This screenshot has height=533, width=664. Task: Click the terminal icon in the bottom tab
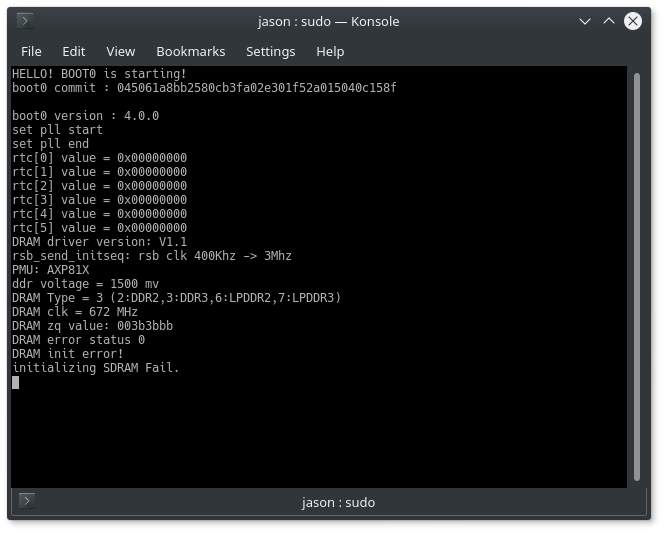pyautogui.click(x=27, y=501)
